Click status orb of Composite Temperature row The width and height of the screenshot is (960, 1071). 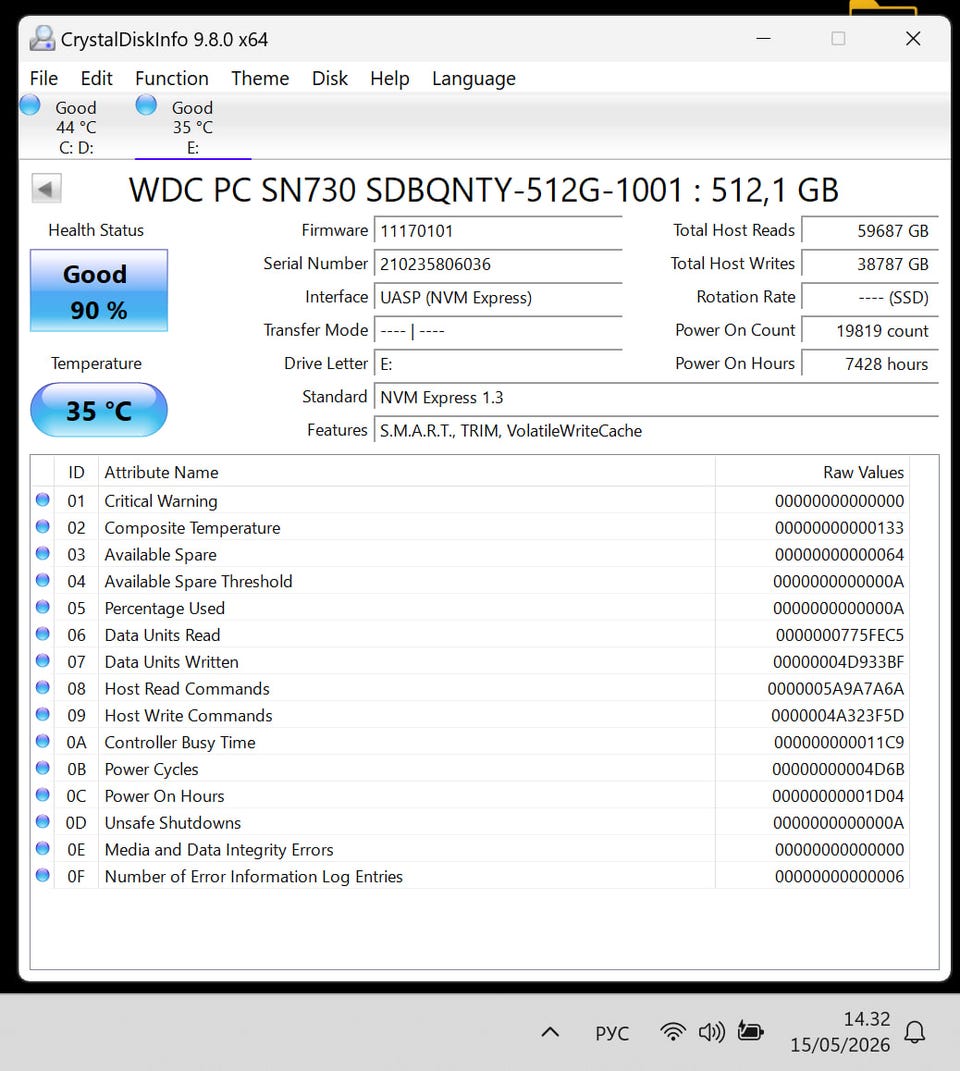coord(42,527)
